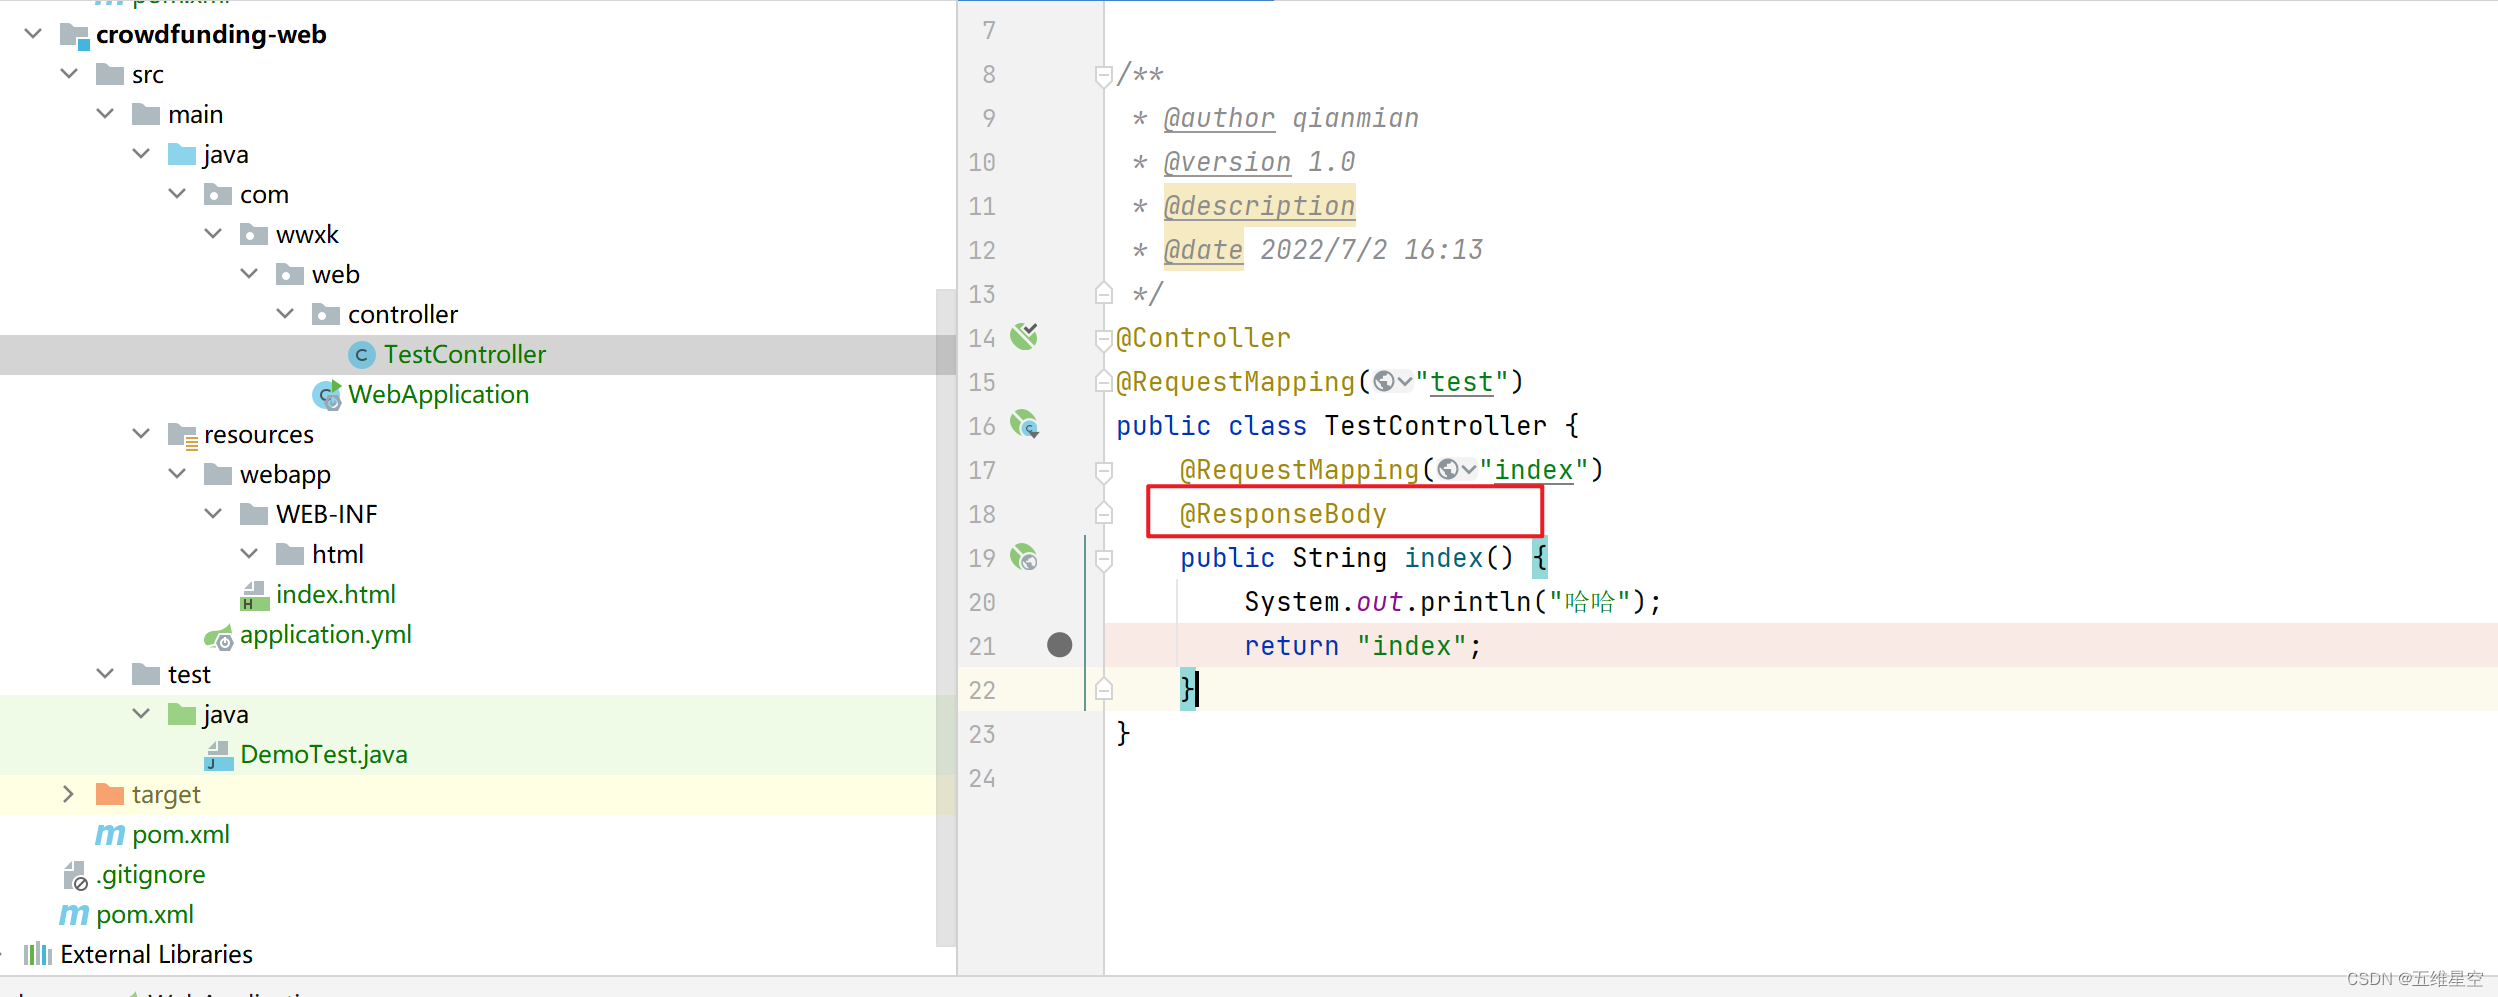Toggle the breakpoint on line 21
Viewport: 2498px width, 997px height.
(1060, 645)
